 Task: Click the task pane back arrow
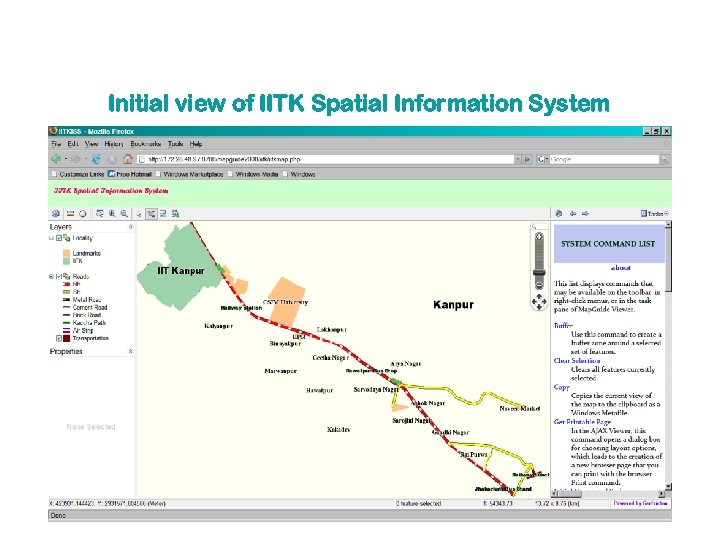click(573, 214)
